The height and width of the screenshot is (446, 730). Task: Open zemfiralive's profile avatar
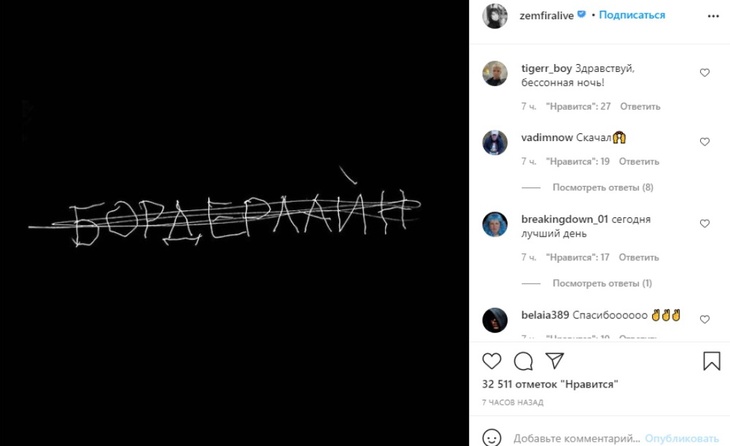pyautogui.click(x=494, y=16)
